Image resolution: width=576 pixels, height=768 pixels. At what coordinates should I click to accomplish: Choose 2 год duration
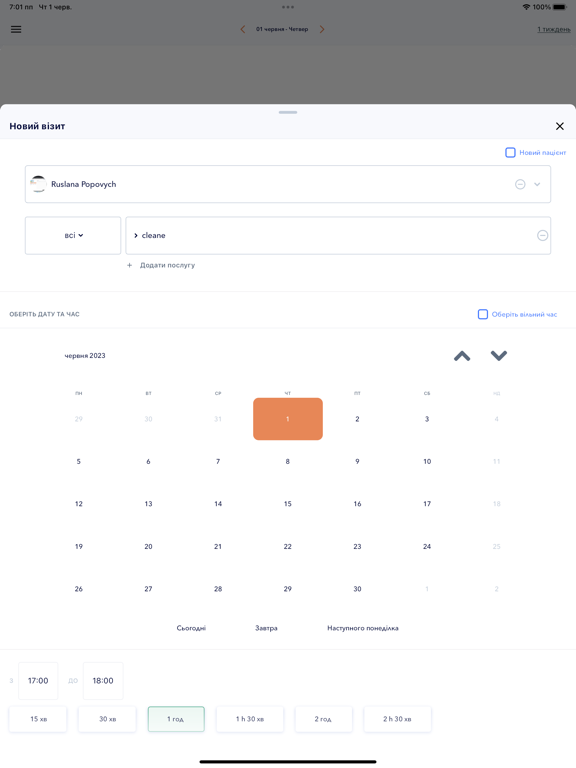click(323, 719)
